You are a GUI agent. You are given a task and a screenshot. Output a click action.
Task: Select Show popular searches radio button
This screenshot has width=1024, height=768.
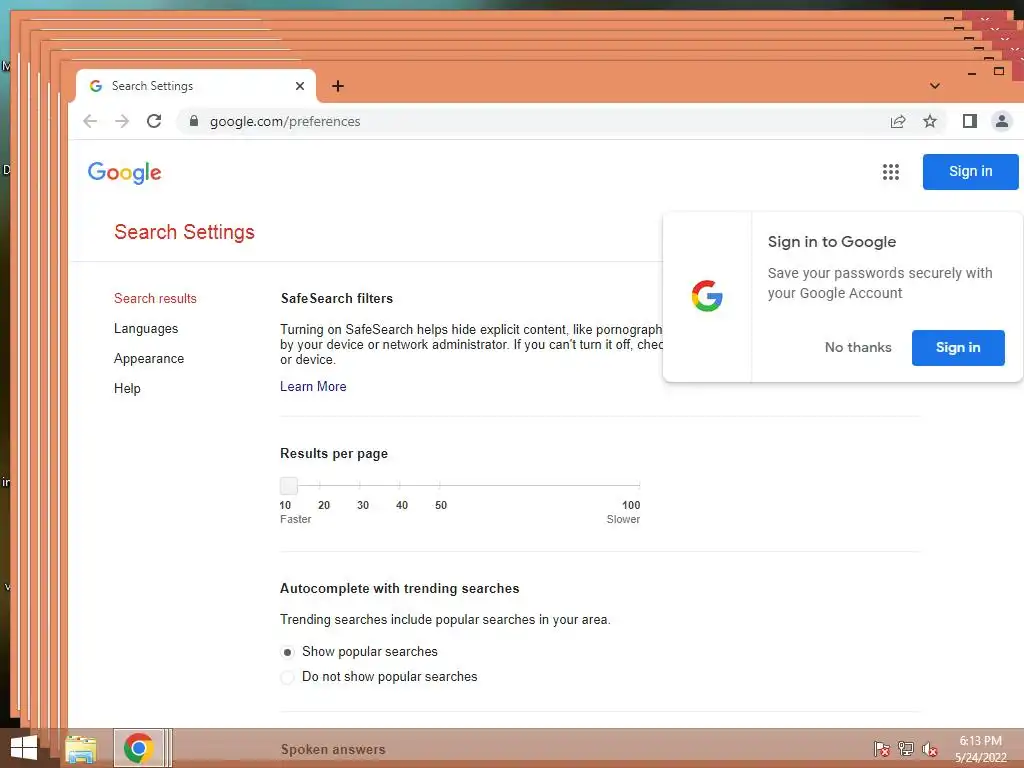pyautogui.click(x=287, y=652)
